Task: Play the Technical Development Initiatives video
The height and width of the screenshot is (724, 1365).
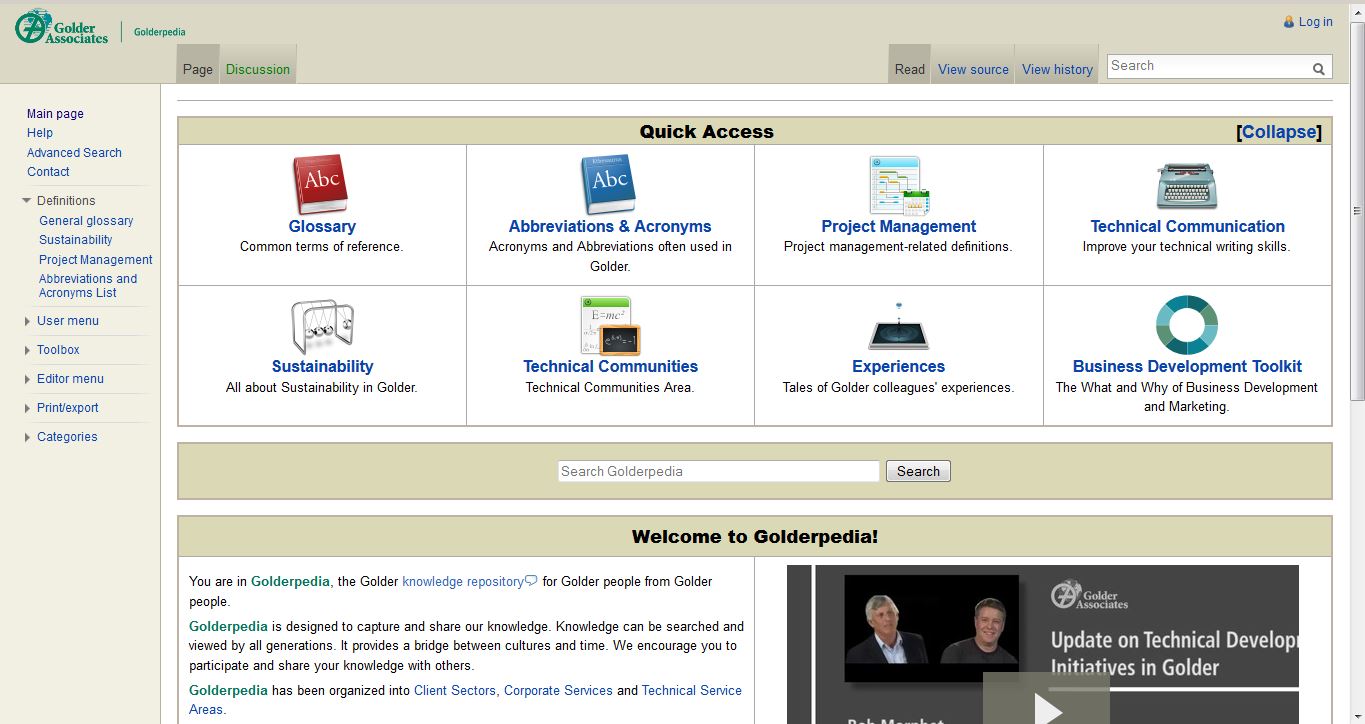Action: pyautogui.click(x=1046, y=706)
